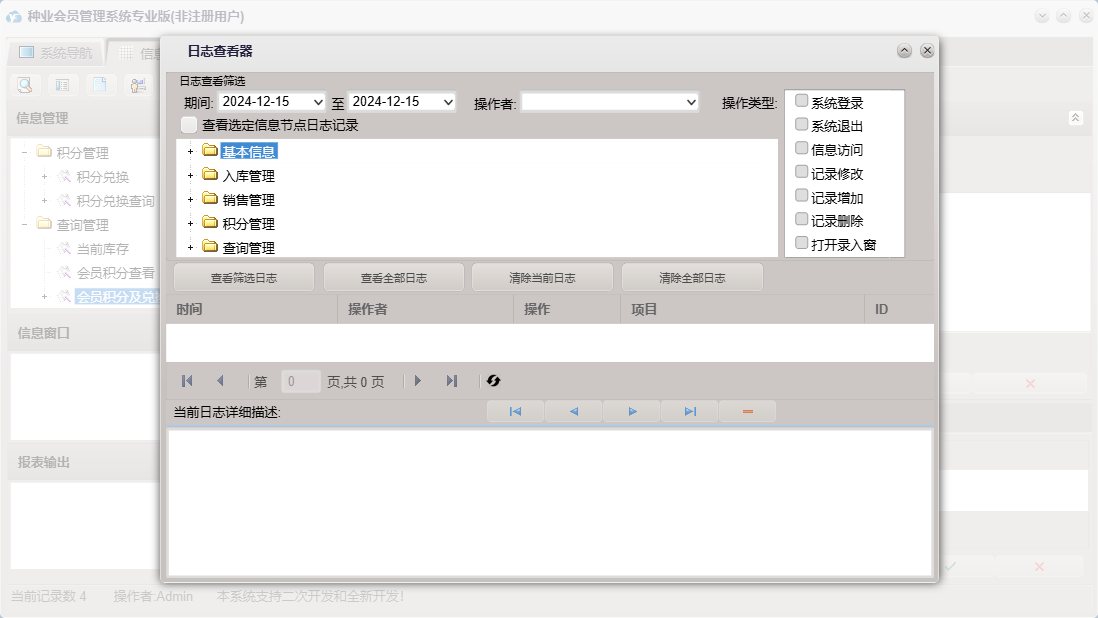Open the start date dropdown

pos(318,102)
